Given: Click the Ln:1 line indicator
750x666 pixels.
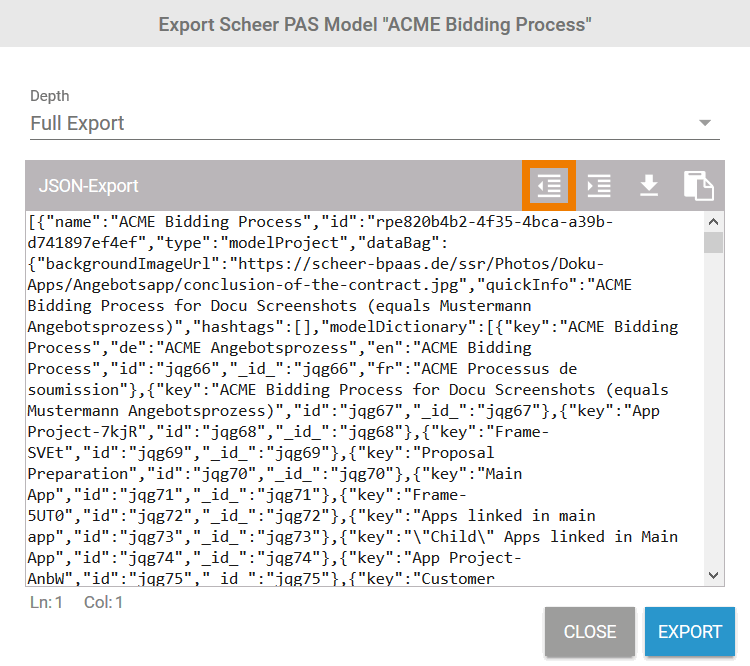Looking at the screenshot, I should pos(46,603).
